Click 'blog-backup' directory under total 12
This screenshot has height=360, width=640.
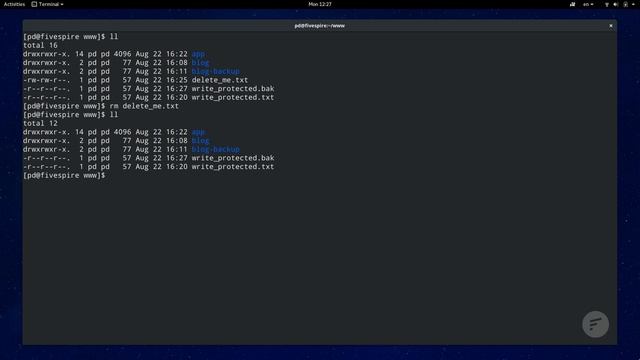pos(216,149)
